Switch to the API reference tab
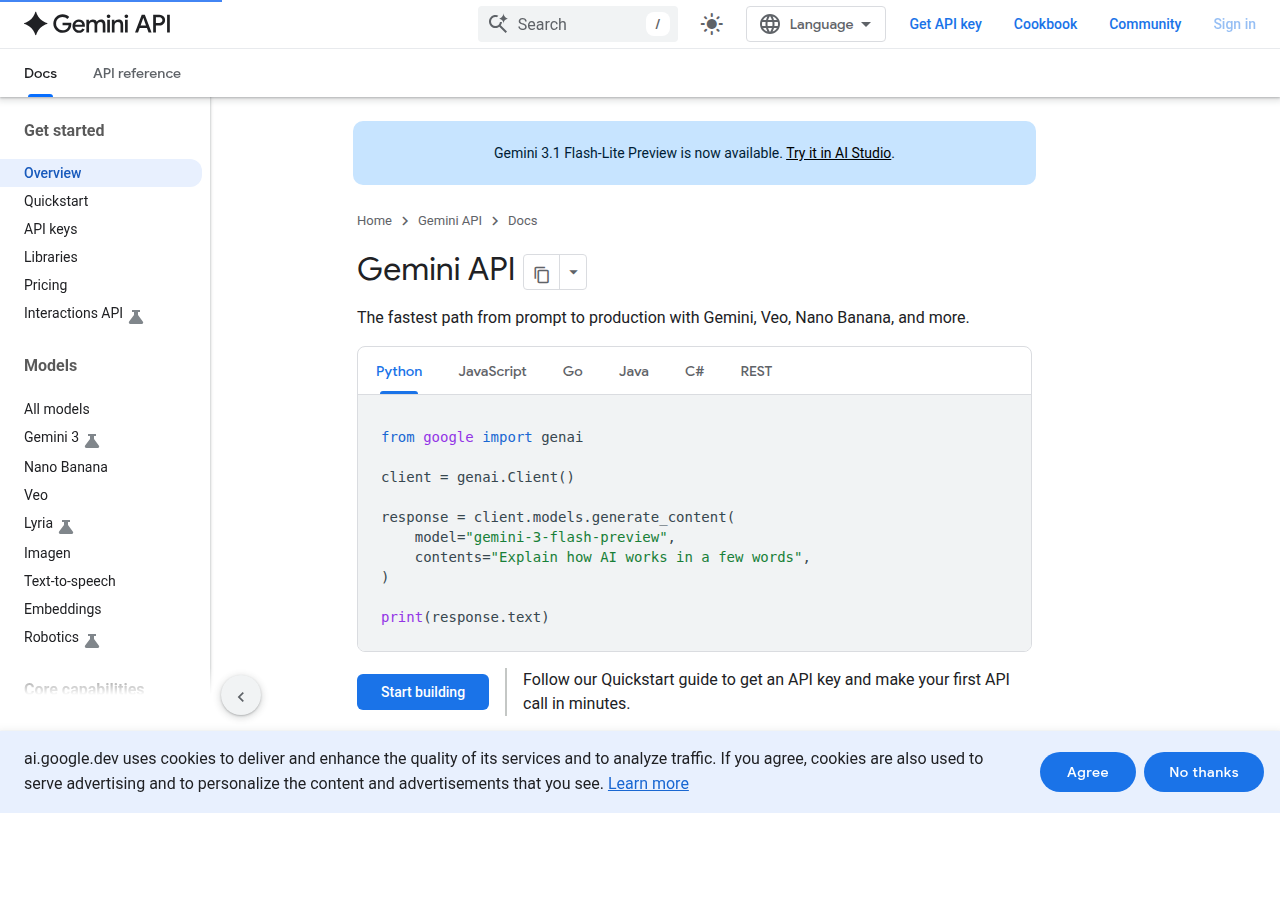Image resolution: width=1280 pixels, height=900 pixels. (x=136, y=73)
